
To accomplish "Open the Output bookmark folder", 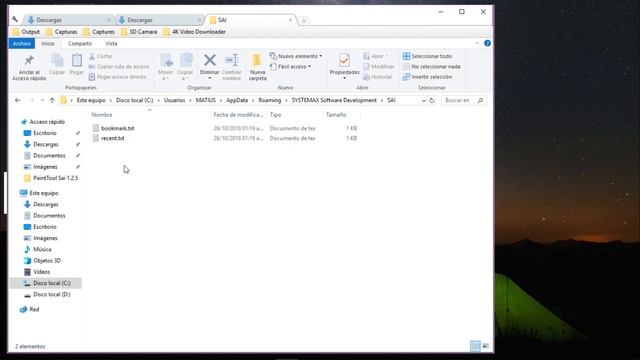I will (x=26, y=31).
